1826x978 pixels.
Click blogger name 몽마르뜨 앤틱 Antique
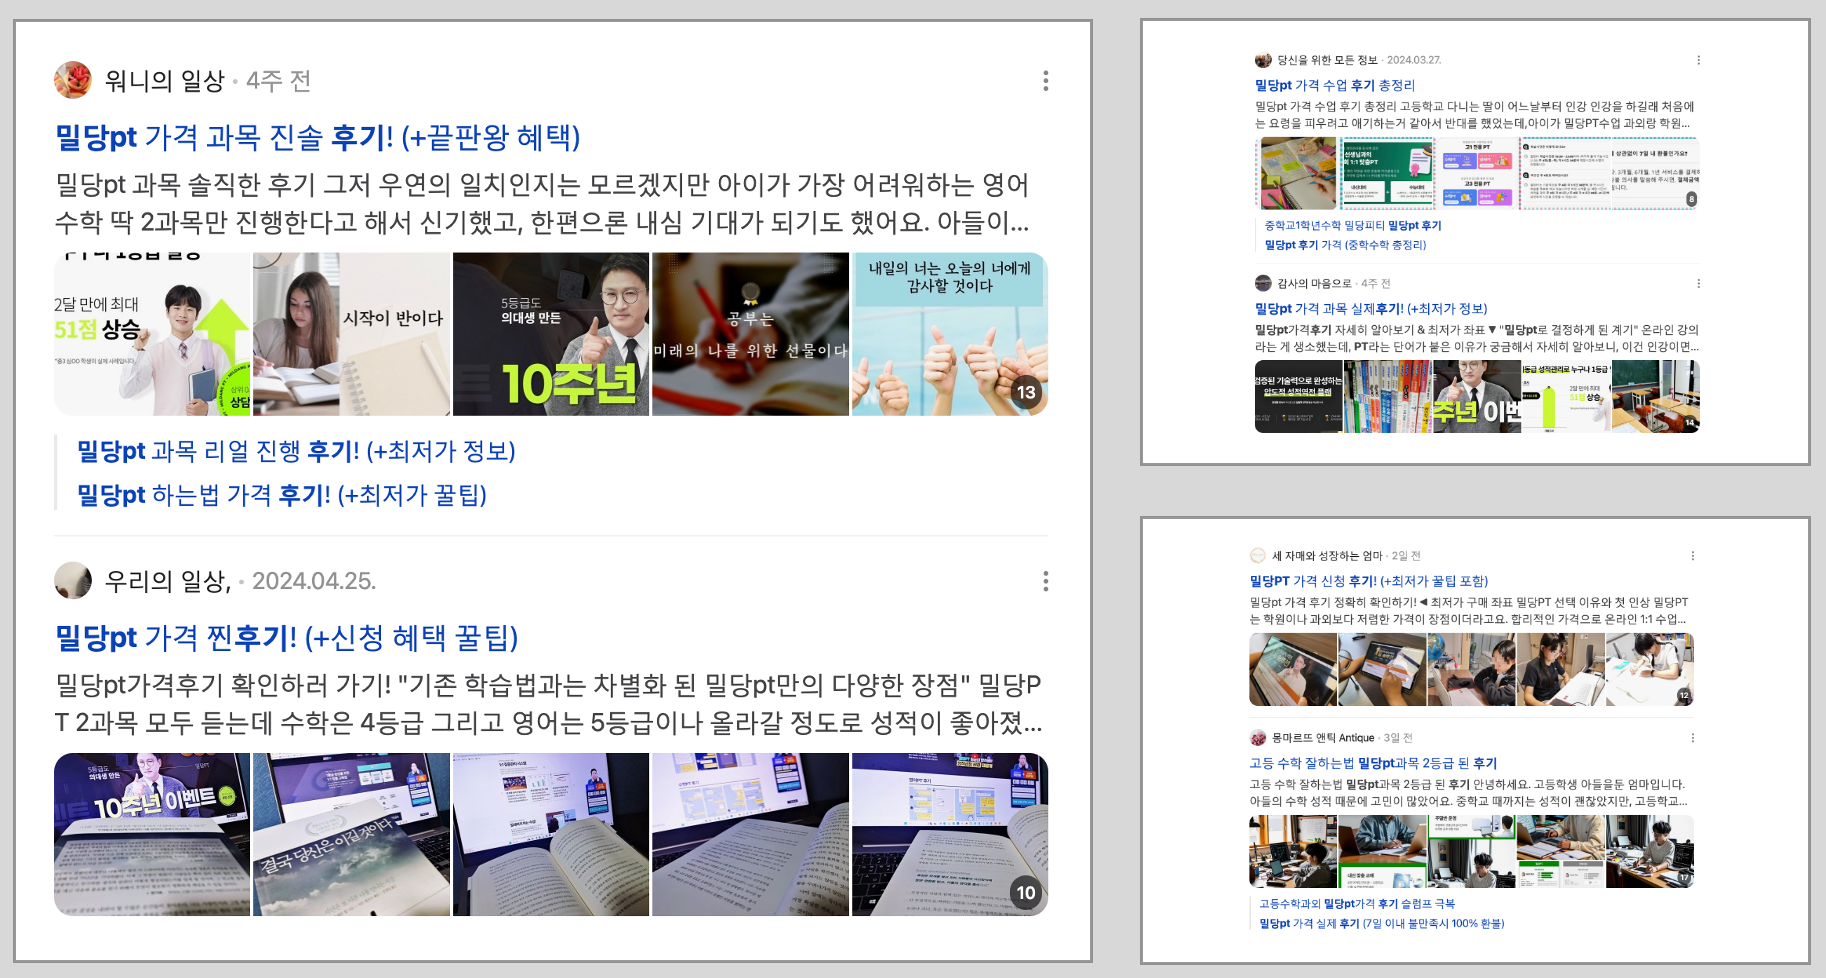pyautogui.click(x=1323, y=737)
